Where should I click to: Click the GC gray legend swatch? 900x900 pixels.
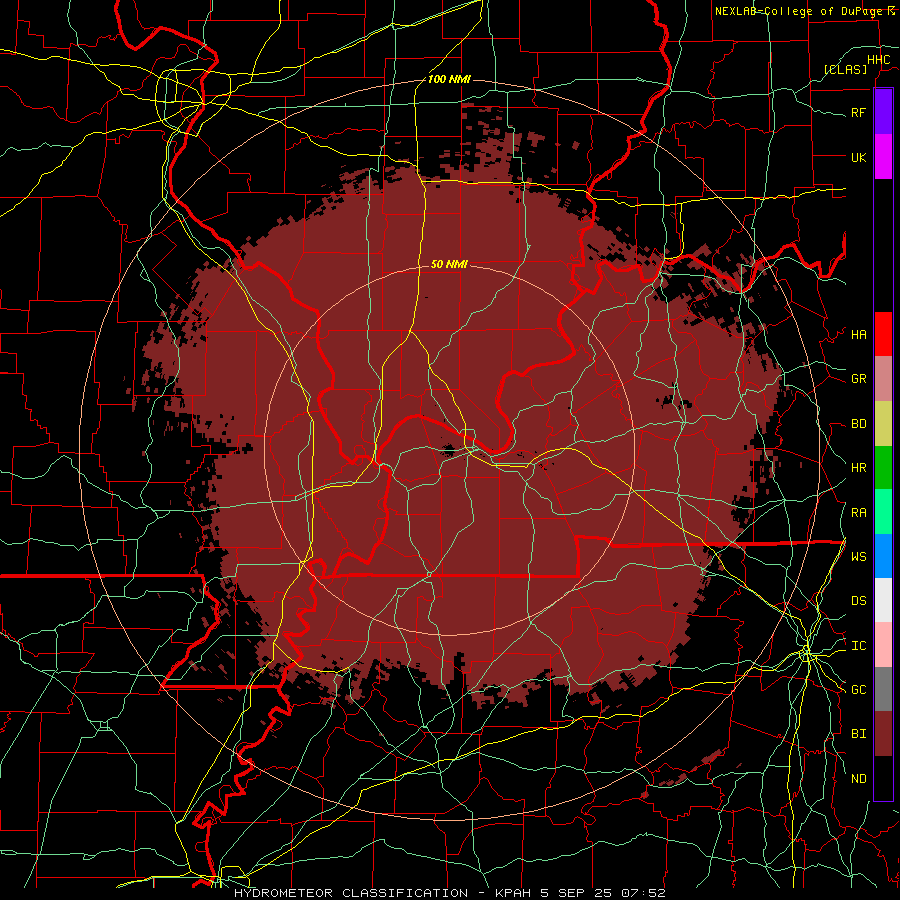click(x=883, y=689)
